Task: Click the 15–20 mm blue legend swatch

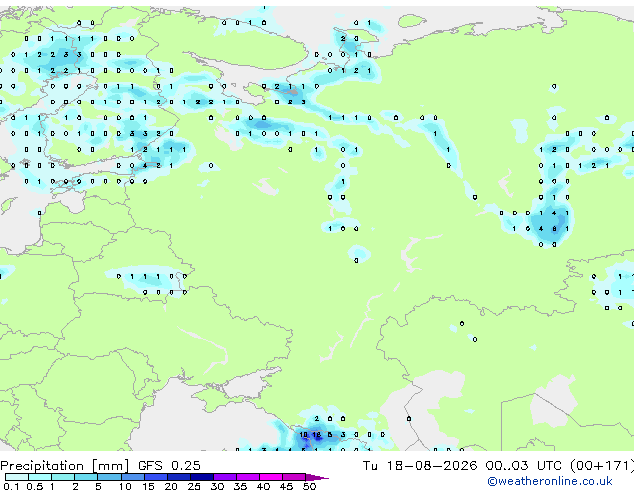Action: [156, 477]
